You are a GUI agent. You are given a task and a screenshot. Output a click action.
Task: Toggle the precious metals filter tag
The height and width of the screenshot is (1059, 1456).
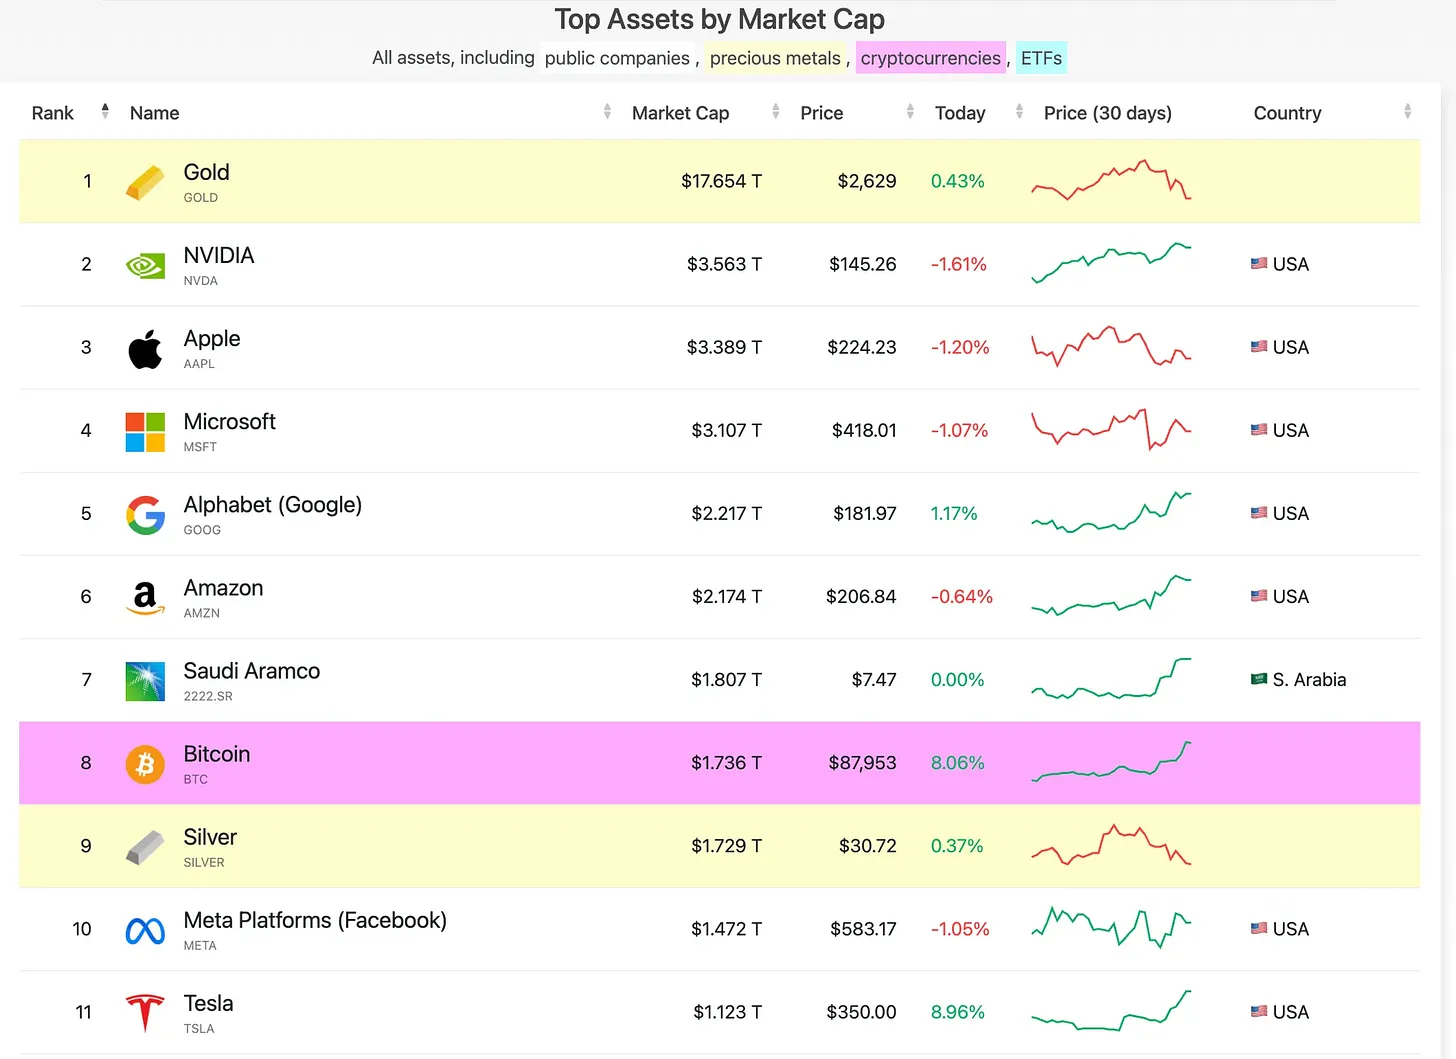(x=775, y=58)
